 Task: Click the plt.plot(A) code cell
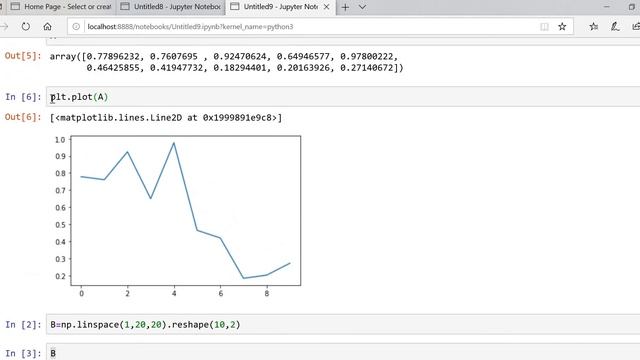pyautogui.click(x=343, y=97)
